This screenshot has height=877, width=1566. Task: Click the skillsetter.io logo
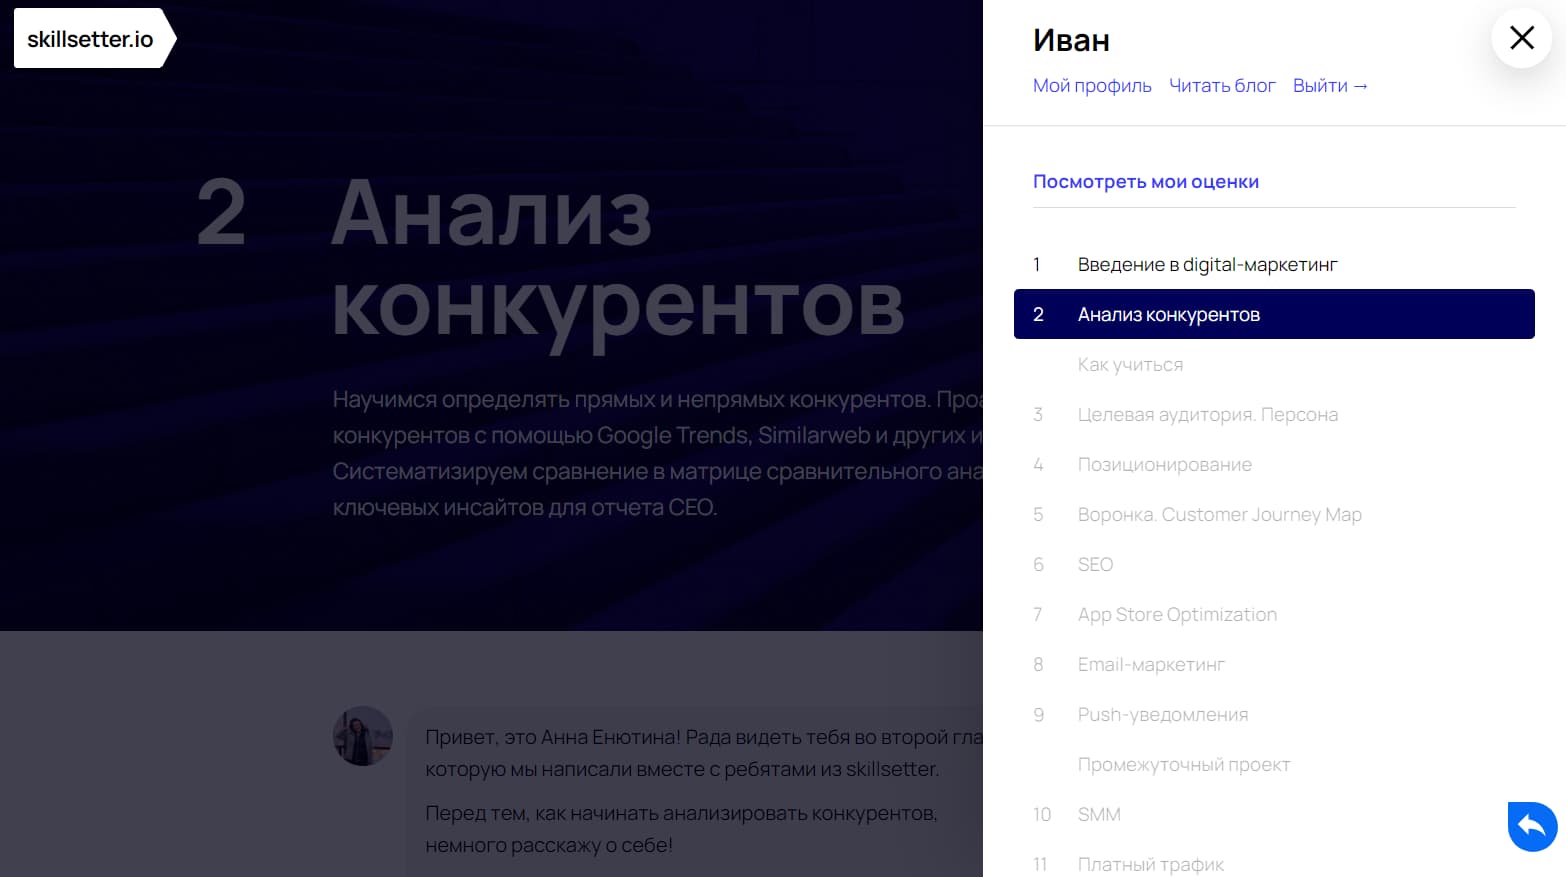90,38
